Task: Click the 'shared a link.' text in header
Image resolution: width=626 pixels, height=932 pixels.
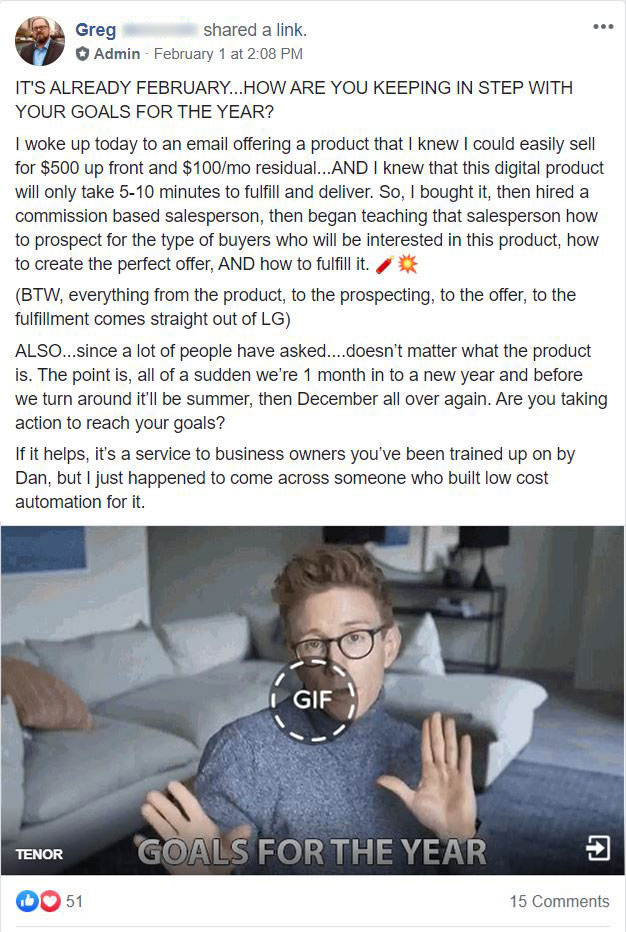Action: point(255,30)
